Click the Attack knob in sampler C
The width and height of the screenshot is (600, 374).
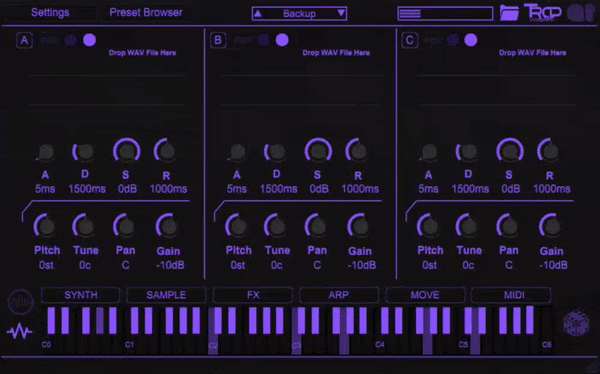pyautogui.click(x=429, y=152)
